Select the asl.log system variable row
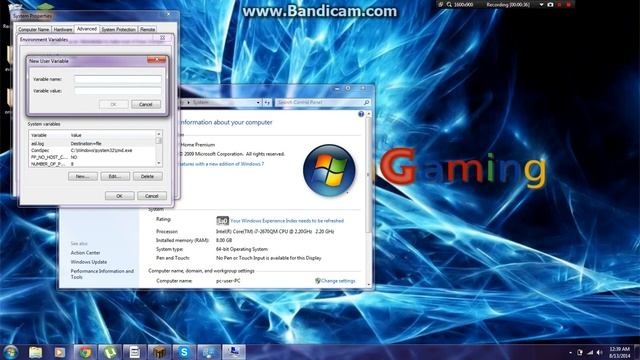The image size is (640, 360). (x=92, y=143)
